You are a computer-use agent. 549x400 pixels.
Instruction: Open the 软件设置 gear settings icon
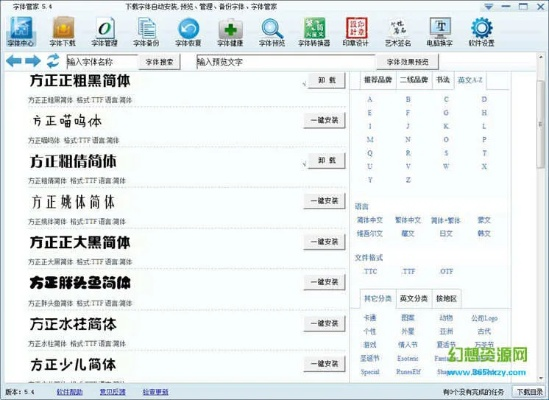(x=482, y=31)
